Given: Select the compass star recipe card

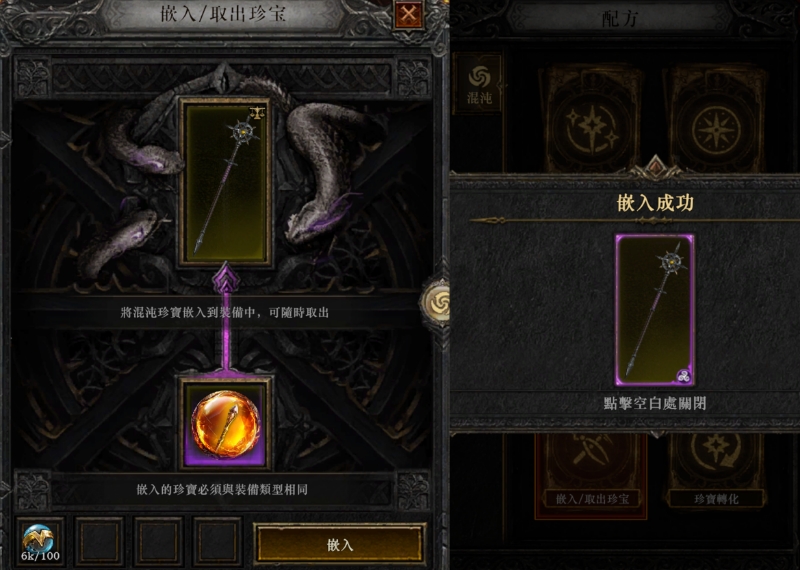Looking at the screenshot, I should pos(716,119).
